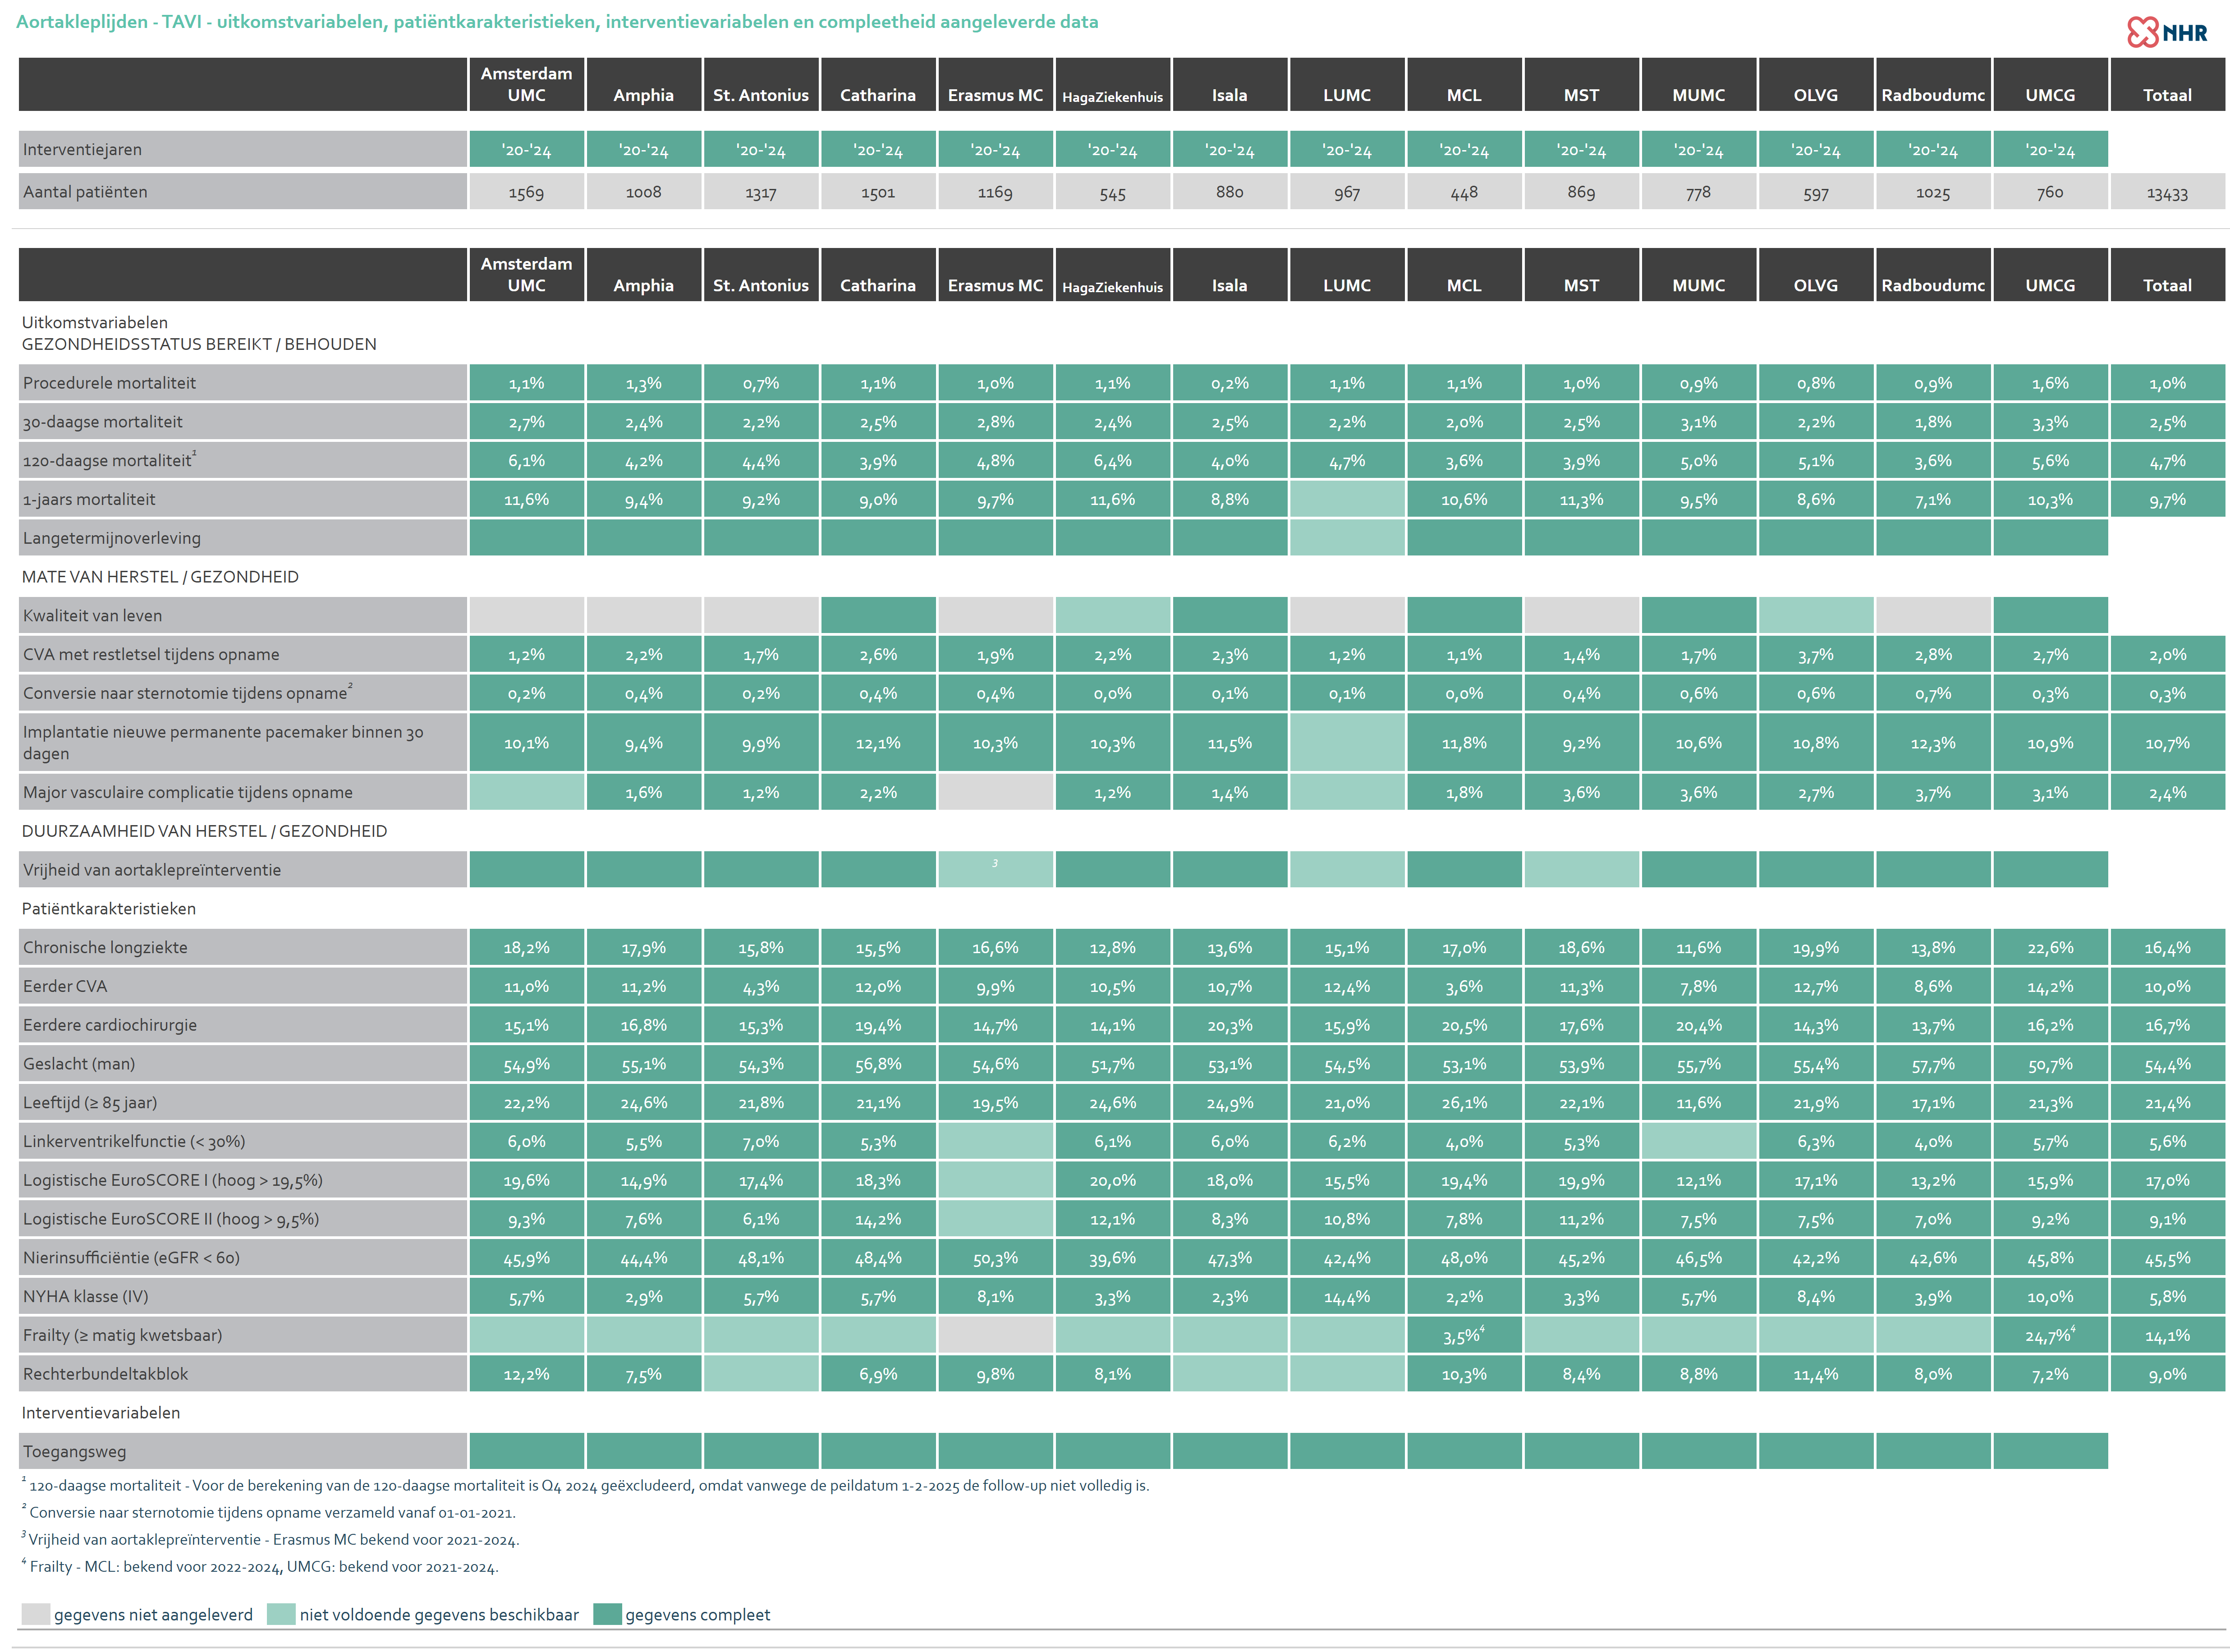Click the Erasmus MC footnote 3 cell
This screenshot has width=2230, height=1652.
click(995, 869)
